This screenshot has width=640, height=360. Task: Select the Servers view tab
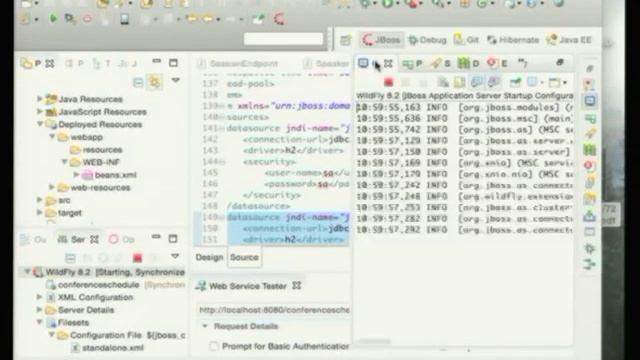[x=78, y=239]
